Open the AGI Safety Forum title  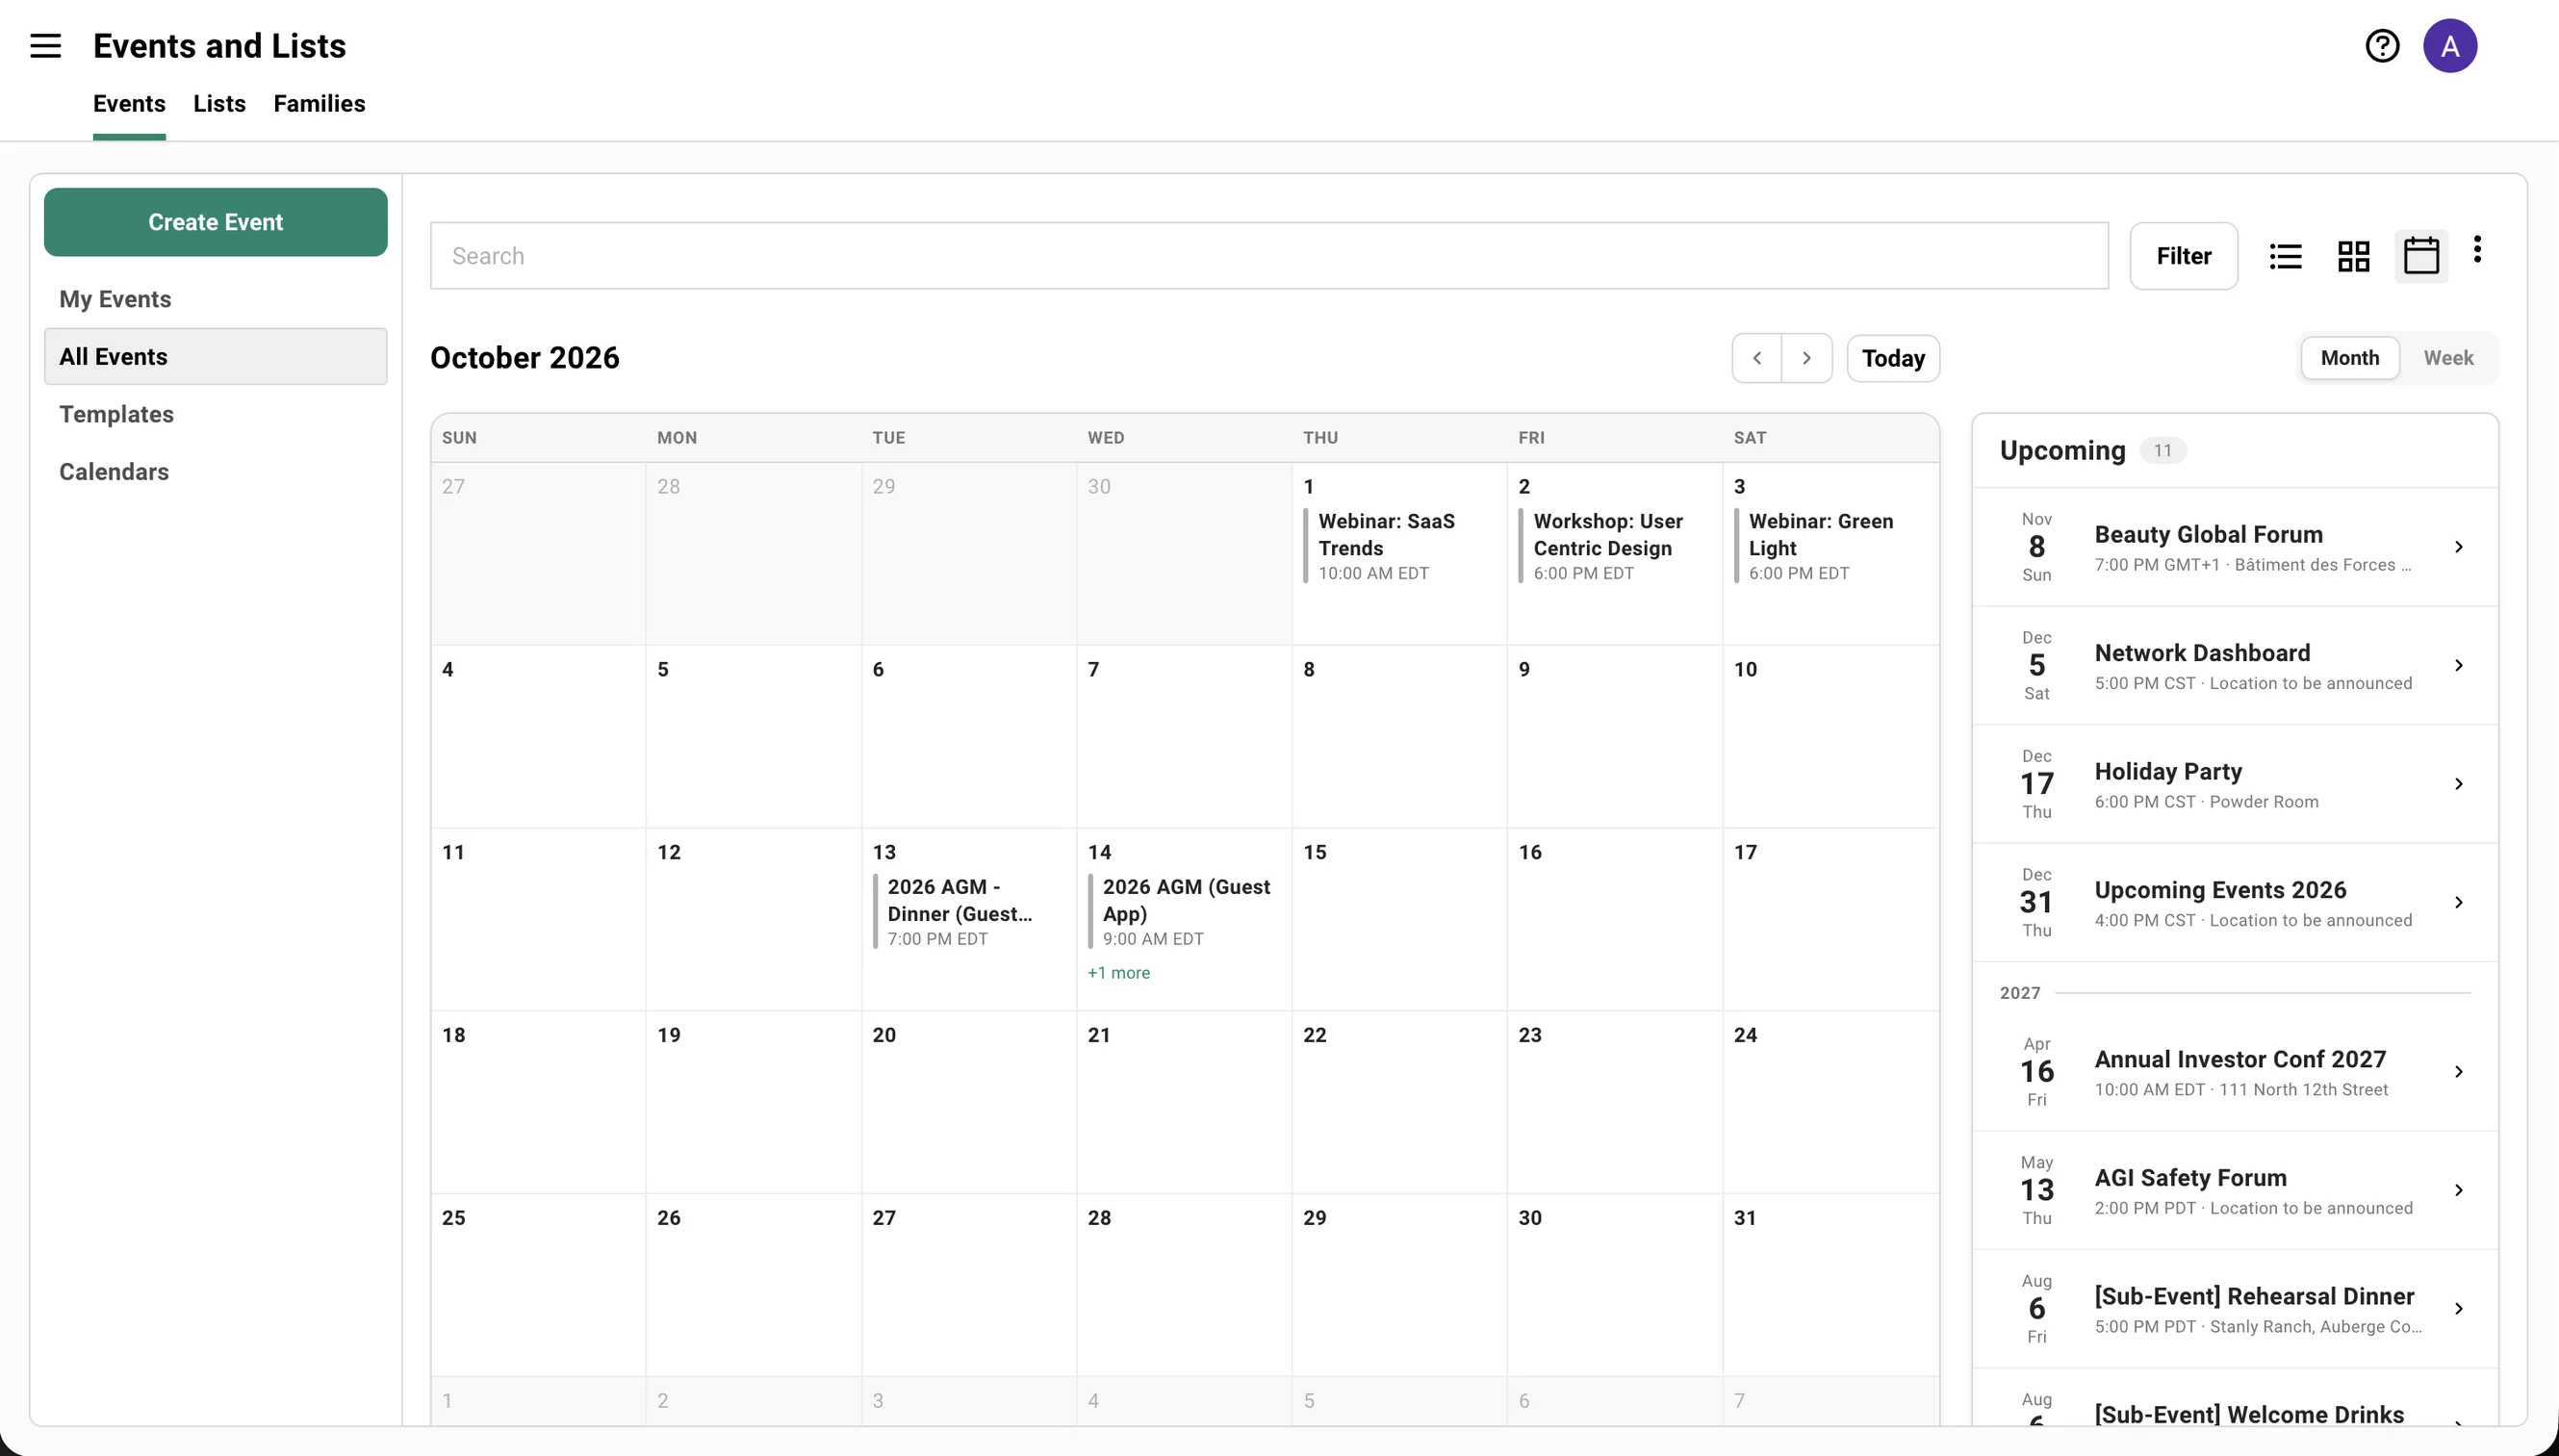click(2190, 1178)
